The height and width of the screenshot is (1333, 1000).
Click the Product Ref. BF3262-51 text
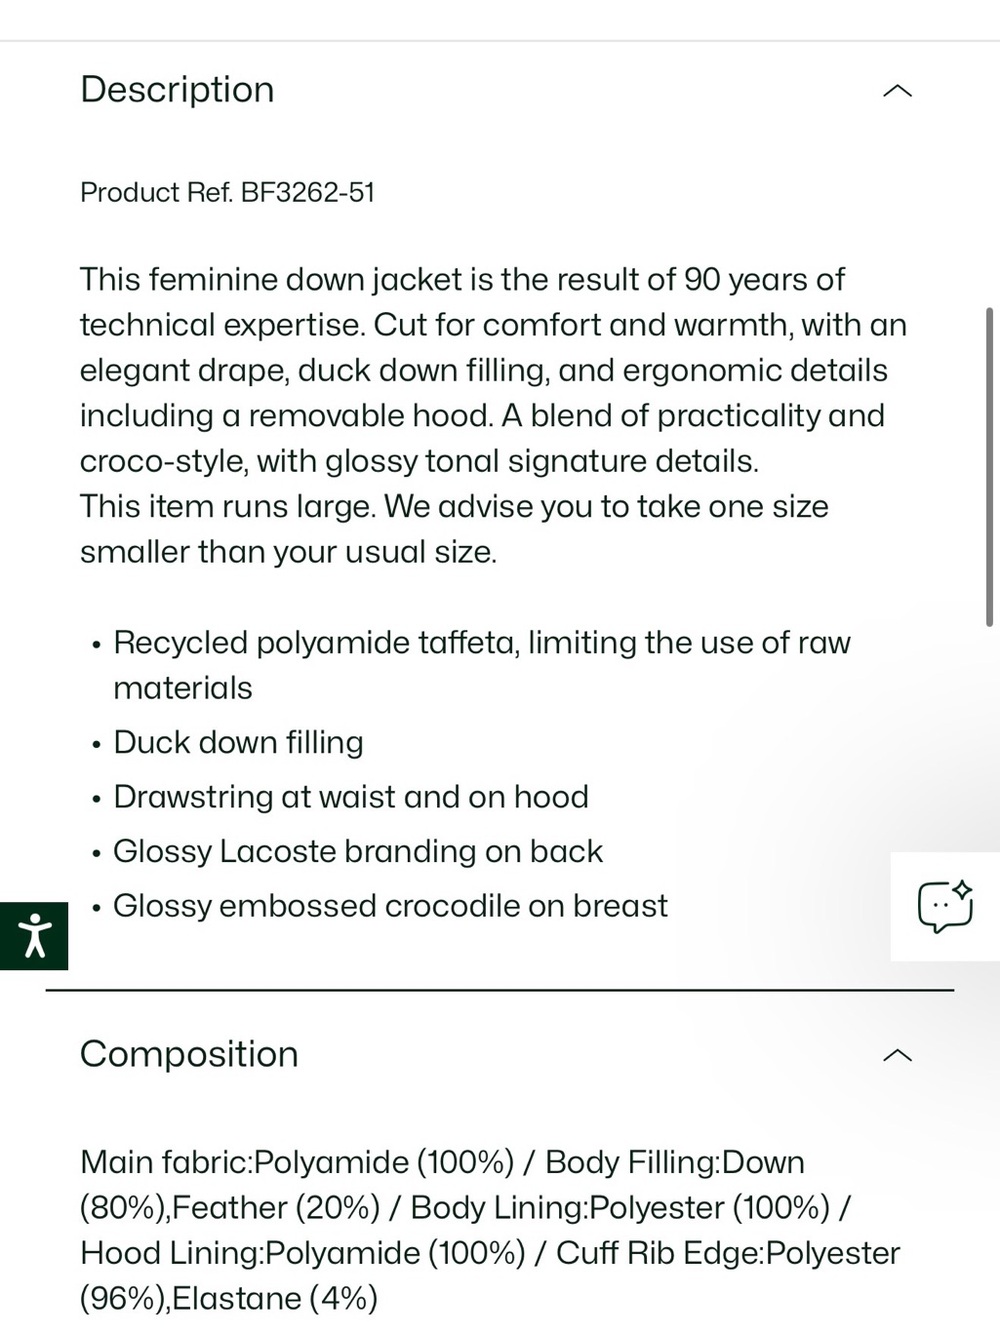click(227, 192)
